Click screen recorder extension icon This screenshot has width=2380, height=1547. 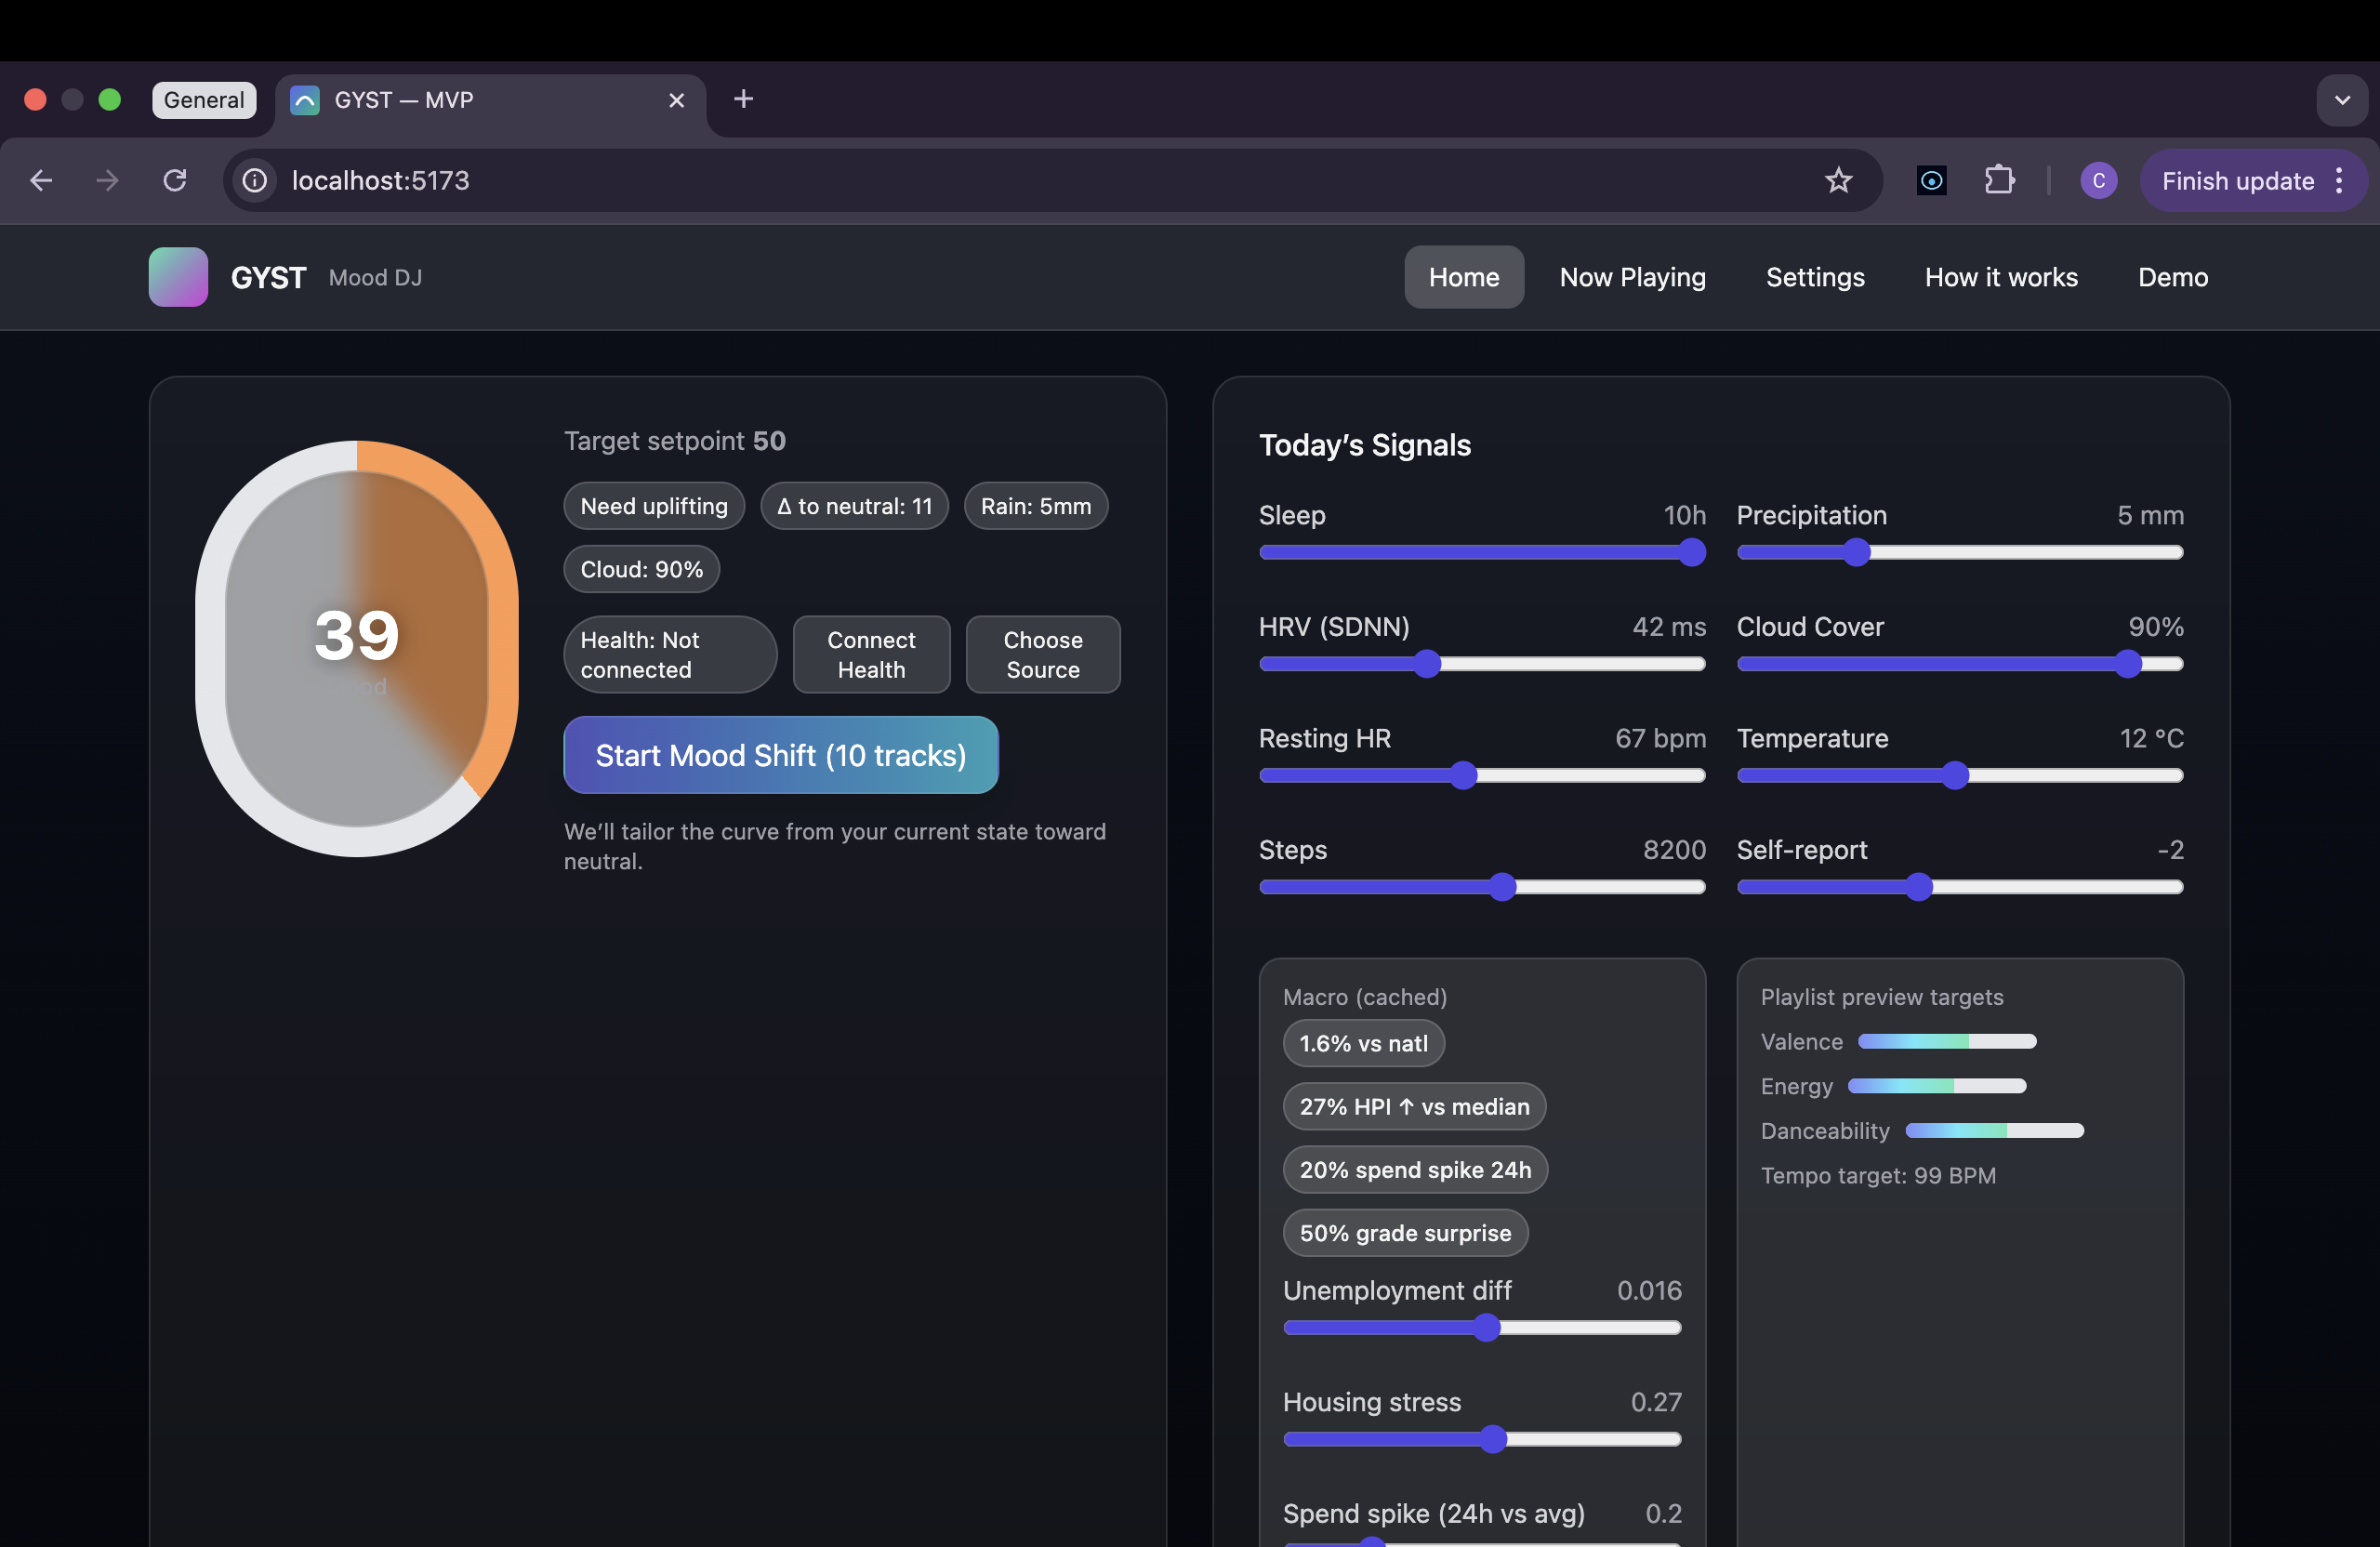tap(1931, 180)
